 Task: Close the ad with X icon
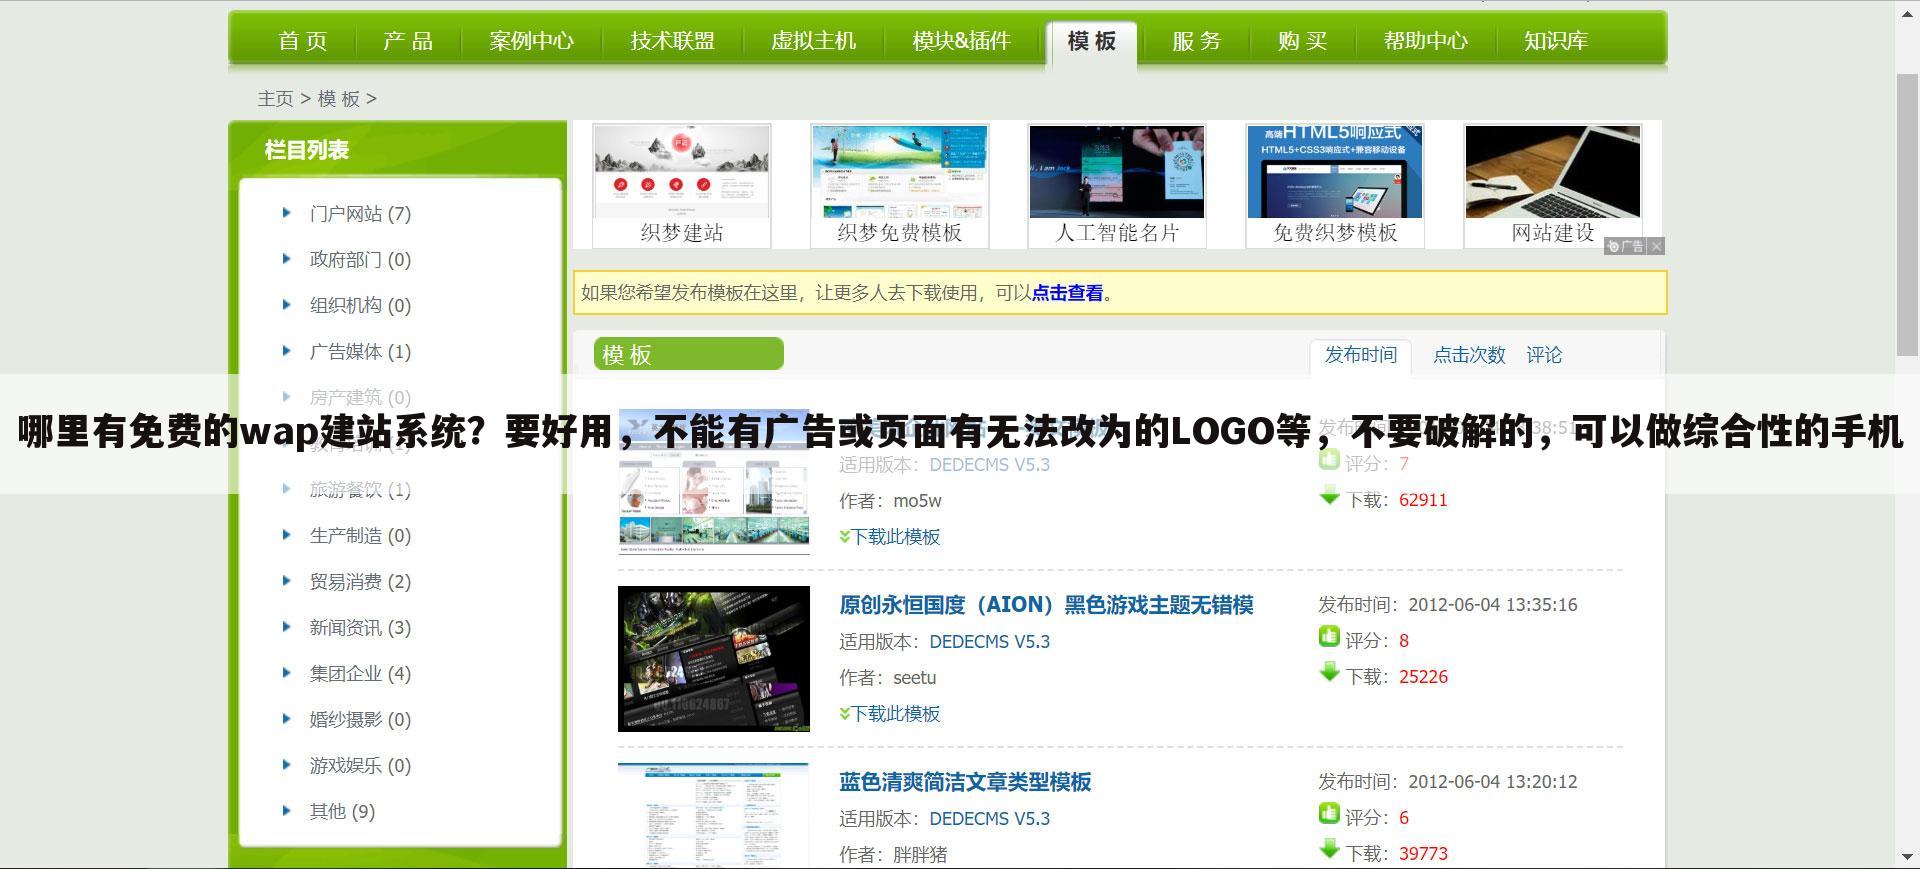[1656, 246]
